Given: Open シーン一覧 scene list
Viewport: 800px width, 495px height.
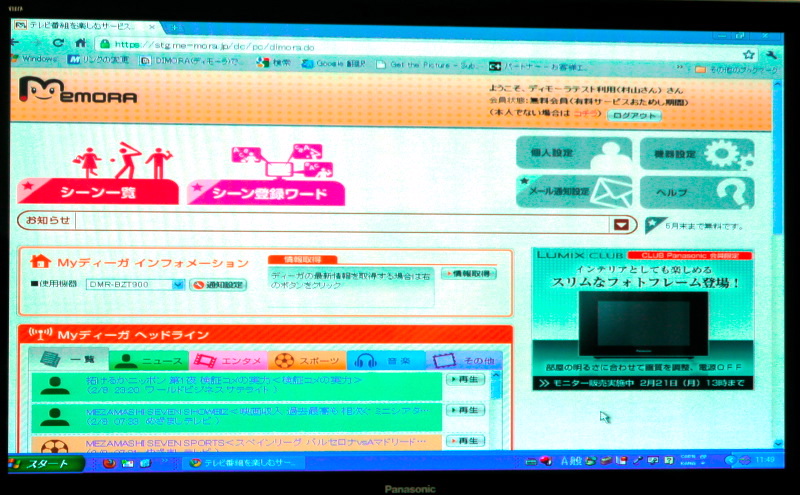Looking at the screenshot, I should [98, 192].
